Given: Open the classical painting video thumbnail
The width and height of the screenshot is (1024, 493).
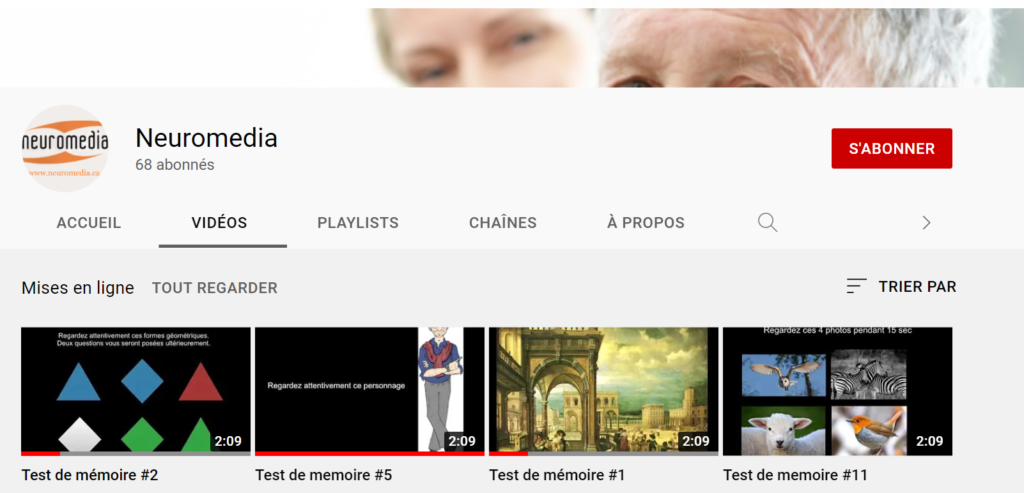Looking at the screenshot, I should coord(603,391).
